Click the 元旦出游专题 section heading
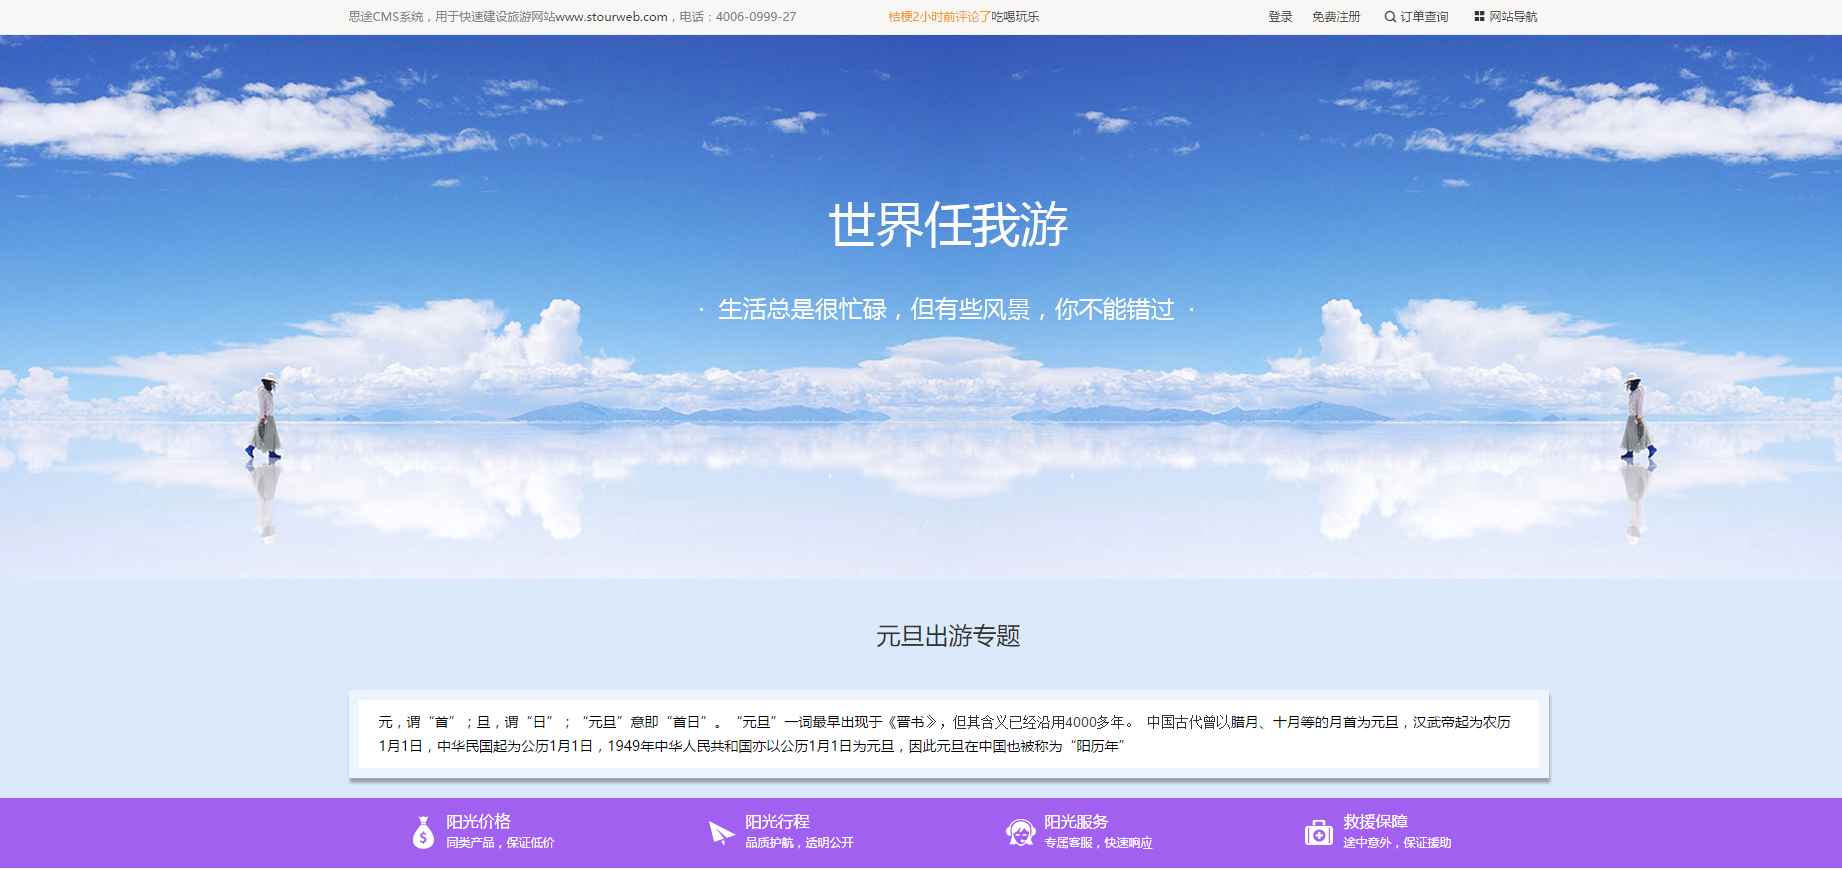The width and height of the screenshot is (1842, 870). click(x=948, y=636)
